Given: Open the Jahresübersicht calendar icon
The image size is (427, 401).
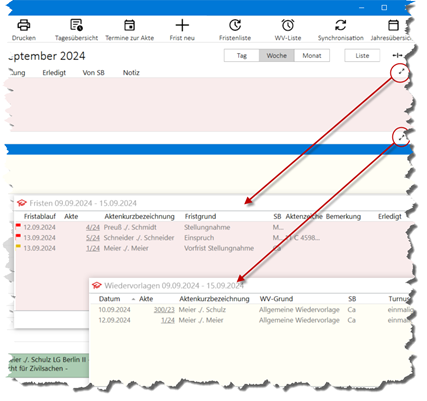Looking at the screenshot, I should (x=393, y=25).
